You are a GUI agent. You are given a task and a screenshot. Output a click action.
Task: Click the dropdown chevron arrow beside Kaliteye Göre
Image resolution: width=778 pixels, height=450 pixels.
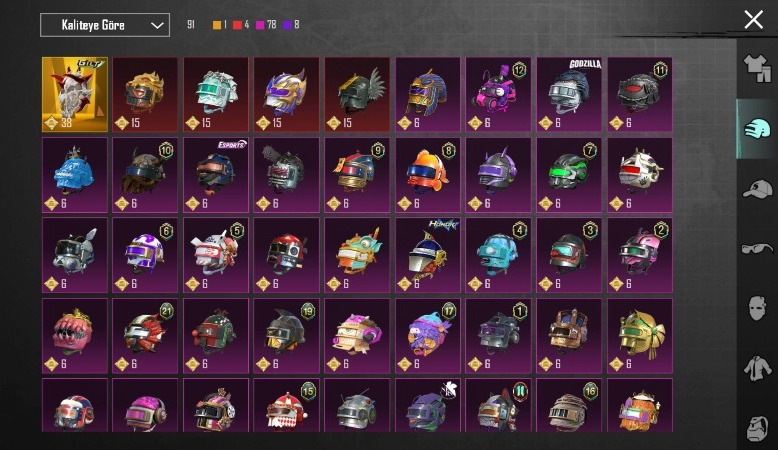(x=157, y=25)
